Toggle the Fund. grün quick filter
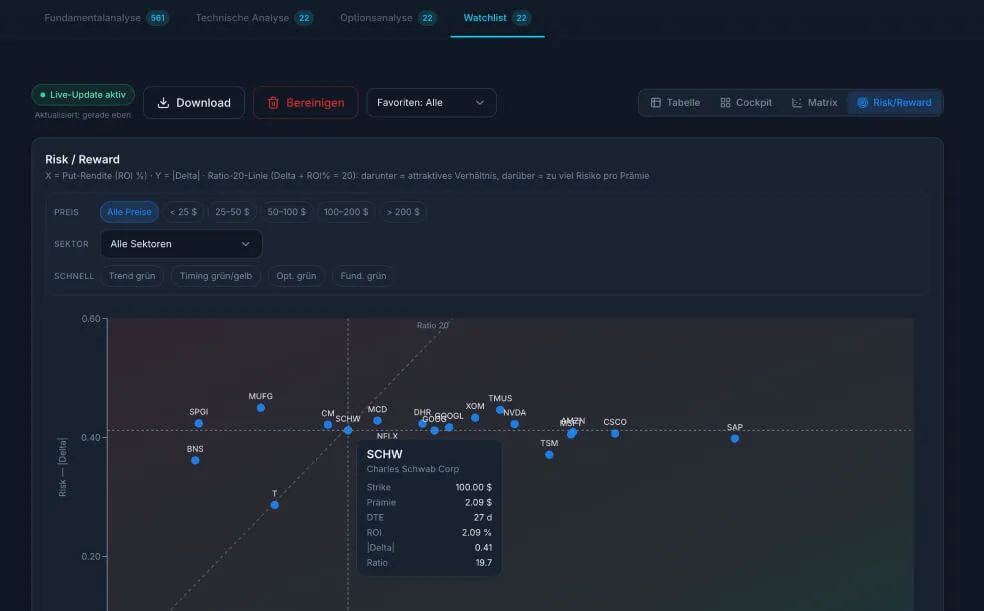984x611 pixels. coord(363,276)
